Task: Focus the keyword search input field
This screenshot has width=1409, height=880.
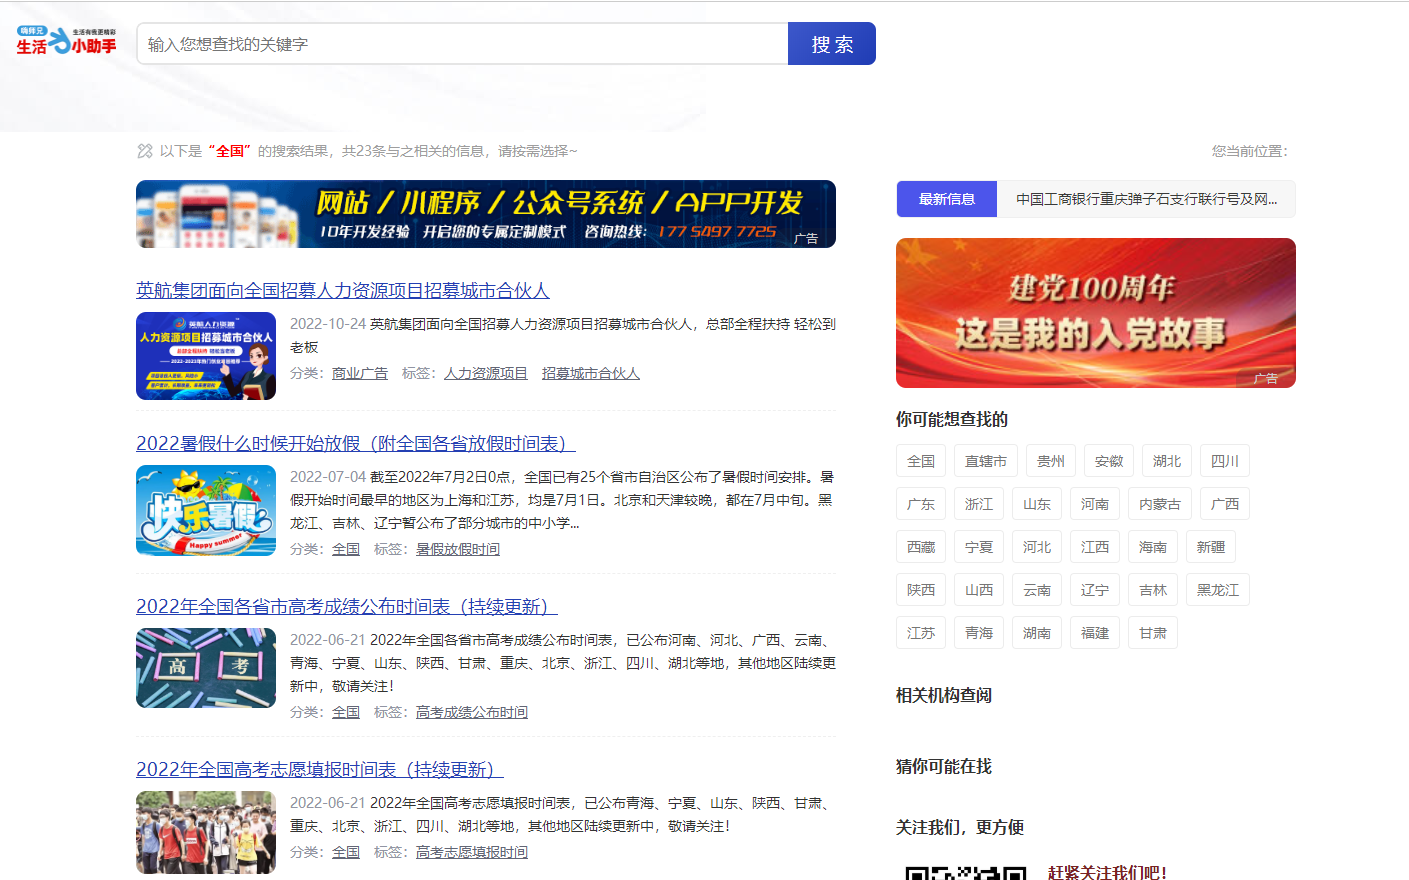Action: (462, 44)
